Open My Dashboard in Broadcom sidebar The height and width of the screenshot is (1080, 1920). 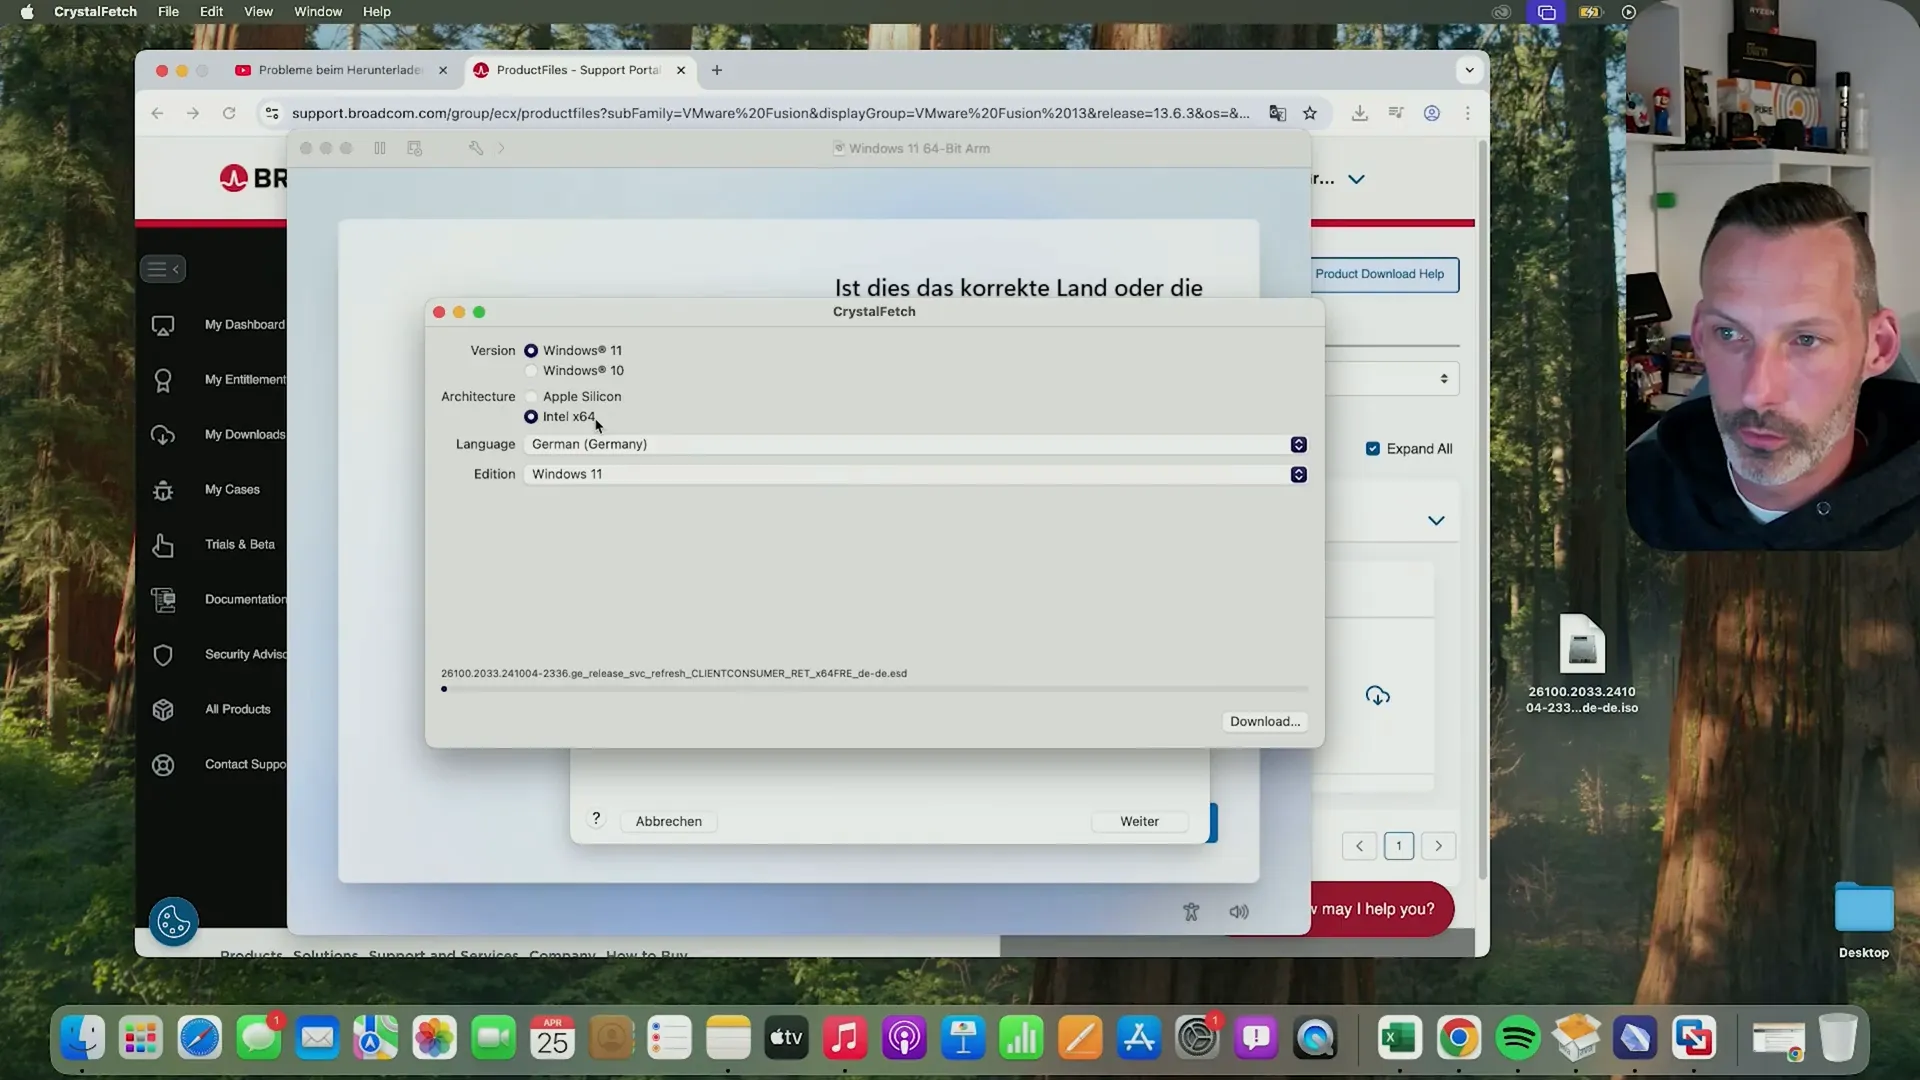pos(244,325)
